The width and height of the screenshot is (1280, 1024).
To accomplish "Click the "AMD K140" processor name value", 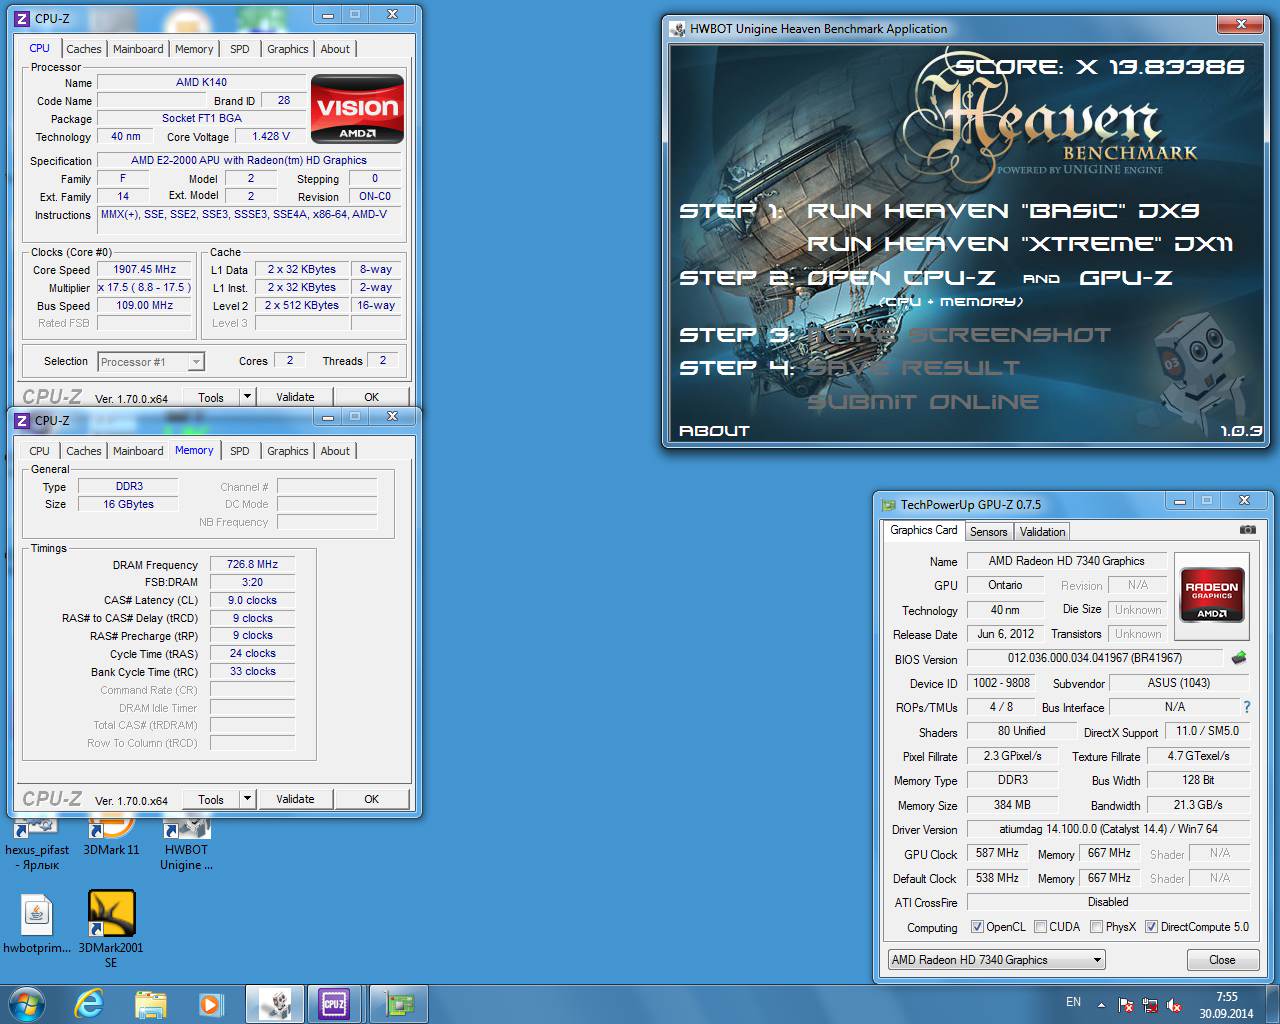I will coord(202,83).
